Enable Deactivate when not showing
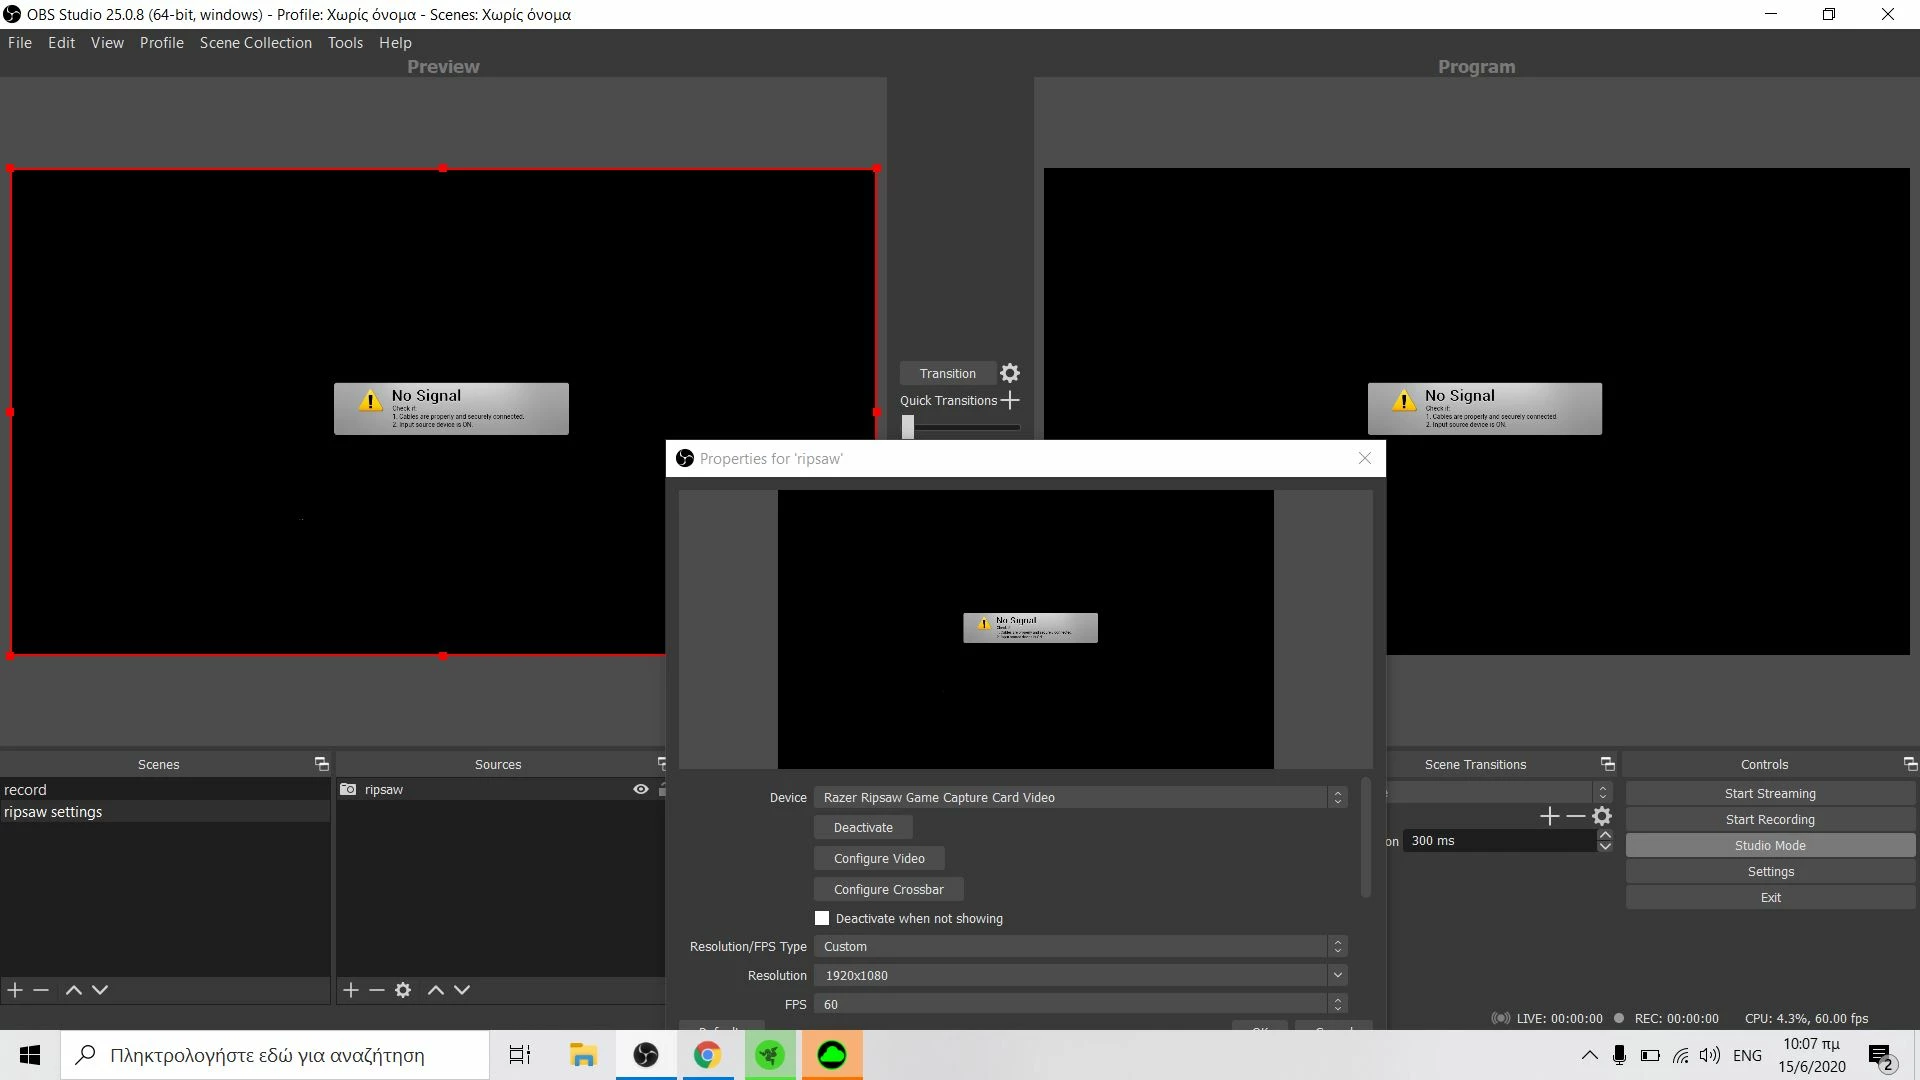The image size is (1920, 1080). point(822,918)
